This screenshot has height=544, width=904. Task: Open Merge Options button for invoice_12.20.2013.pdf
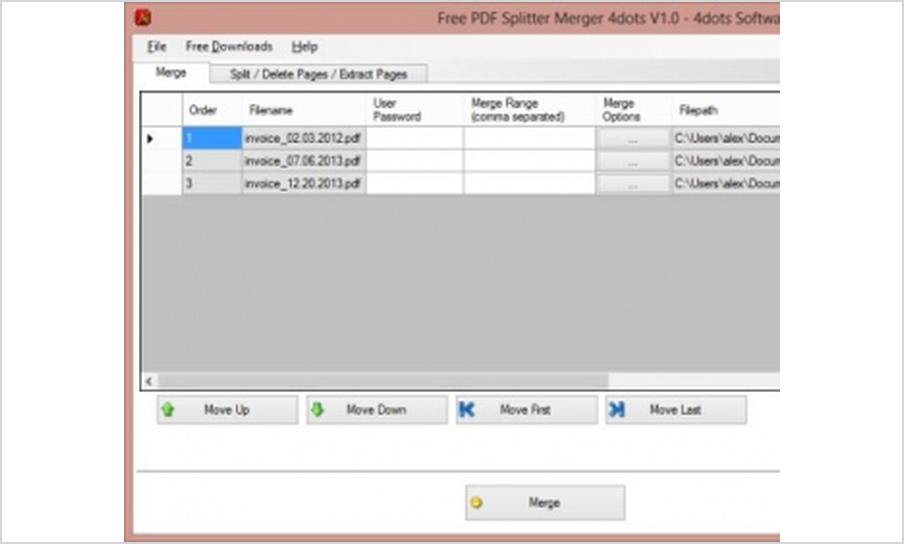pos(633,184)
